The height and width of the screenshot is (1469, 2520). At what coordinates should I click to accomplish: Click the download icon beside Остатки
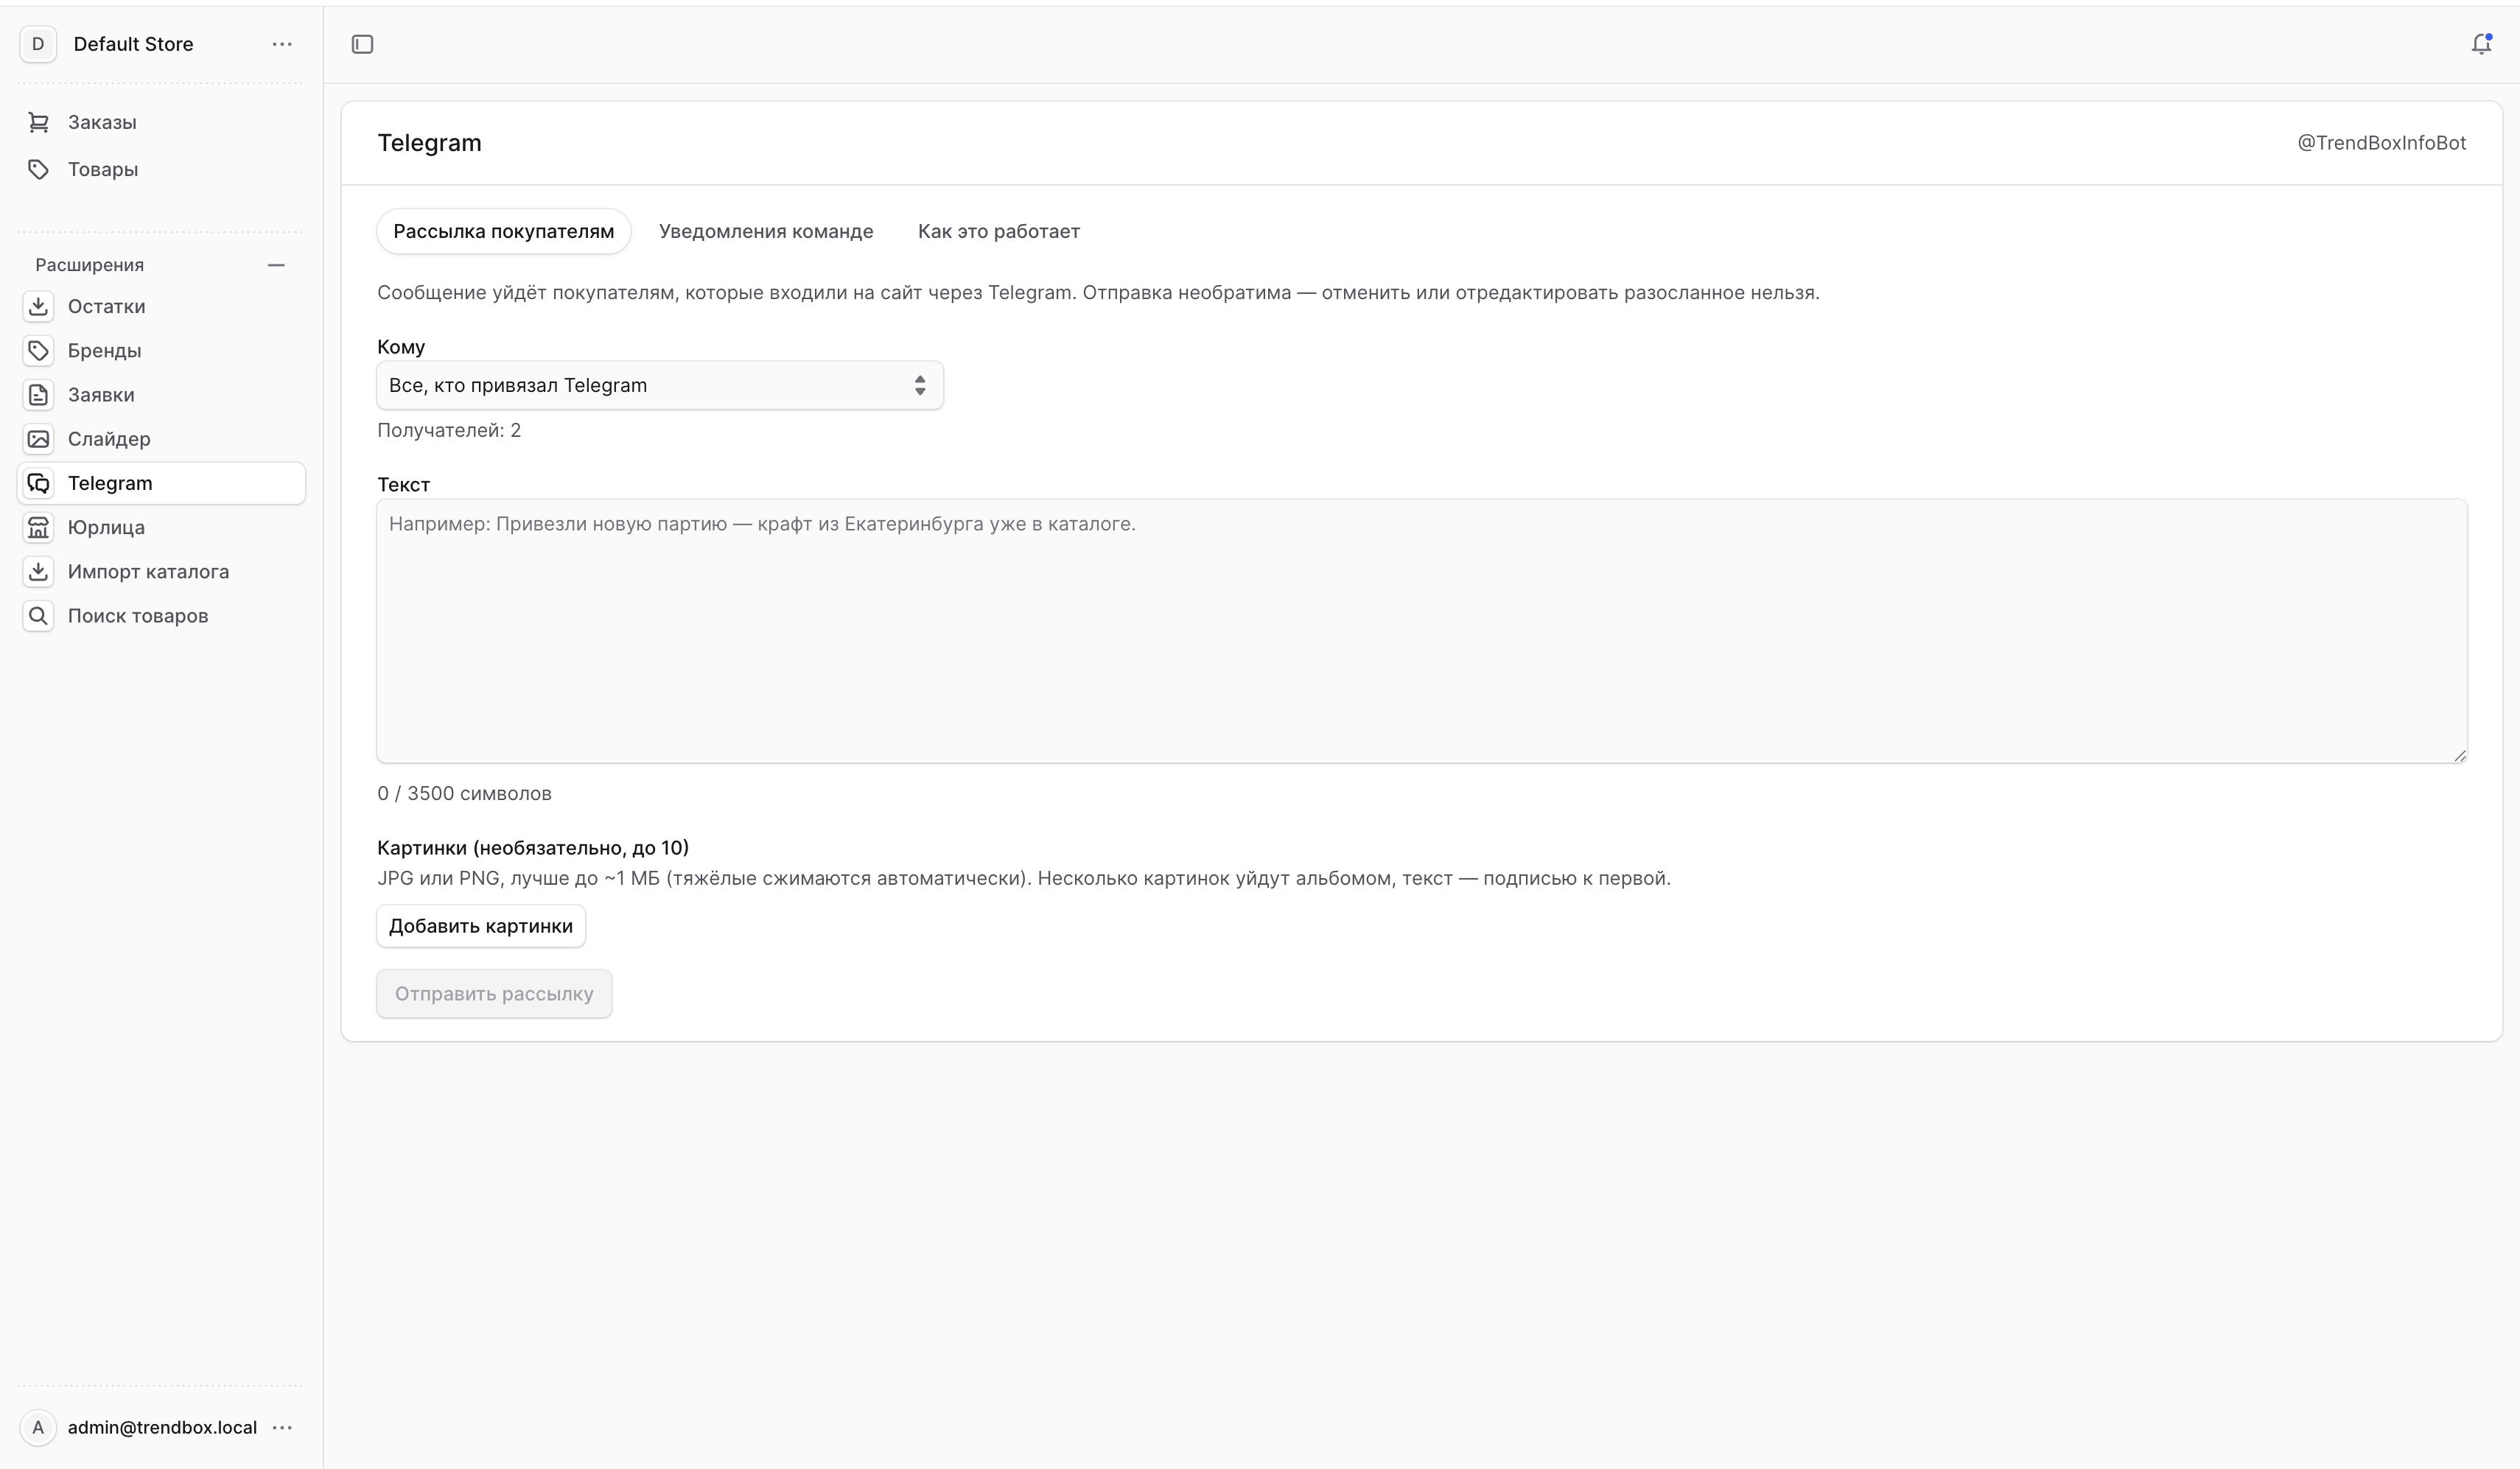point(38,306)
